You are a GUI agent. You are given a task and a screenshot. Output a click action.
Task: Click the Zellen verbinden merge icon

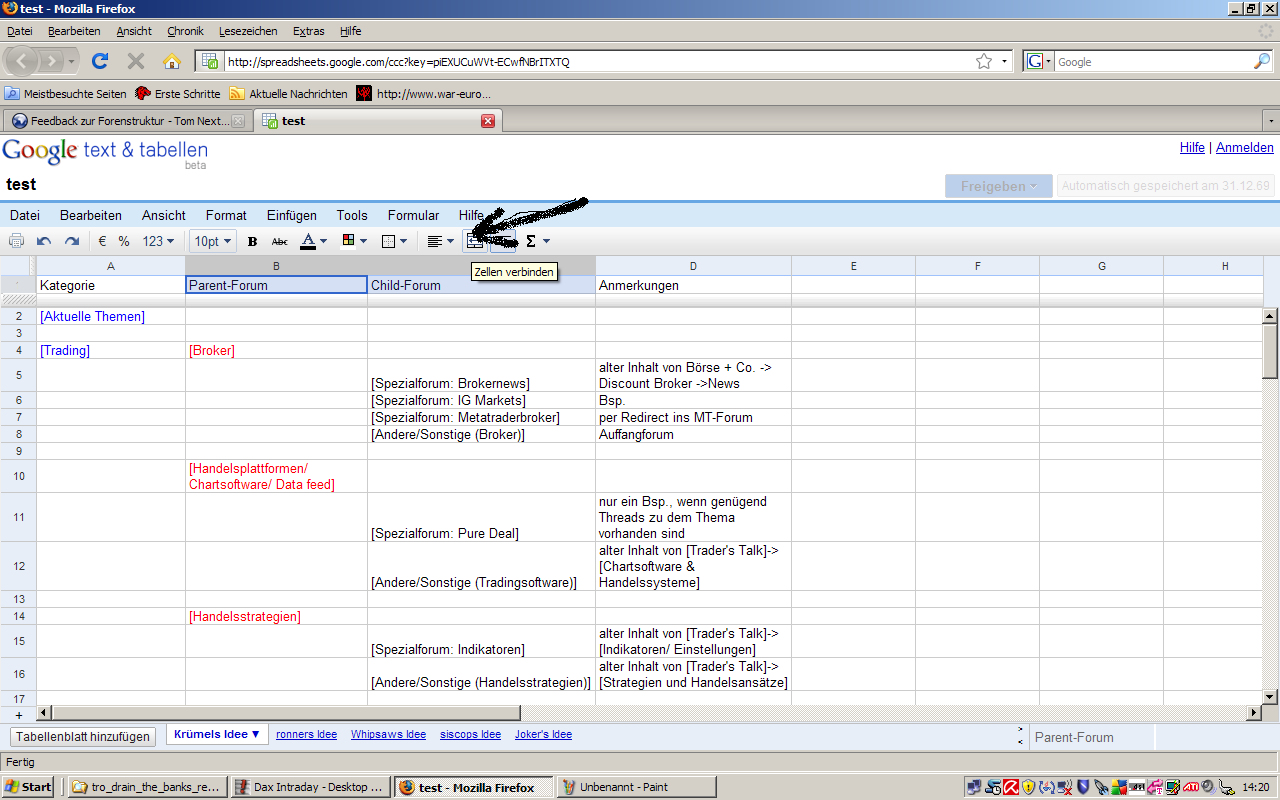coord(475,241)
